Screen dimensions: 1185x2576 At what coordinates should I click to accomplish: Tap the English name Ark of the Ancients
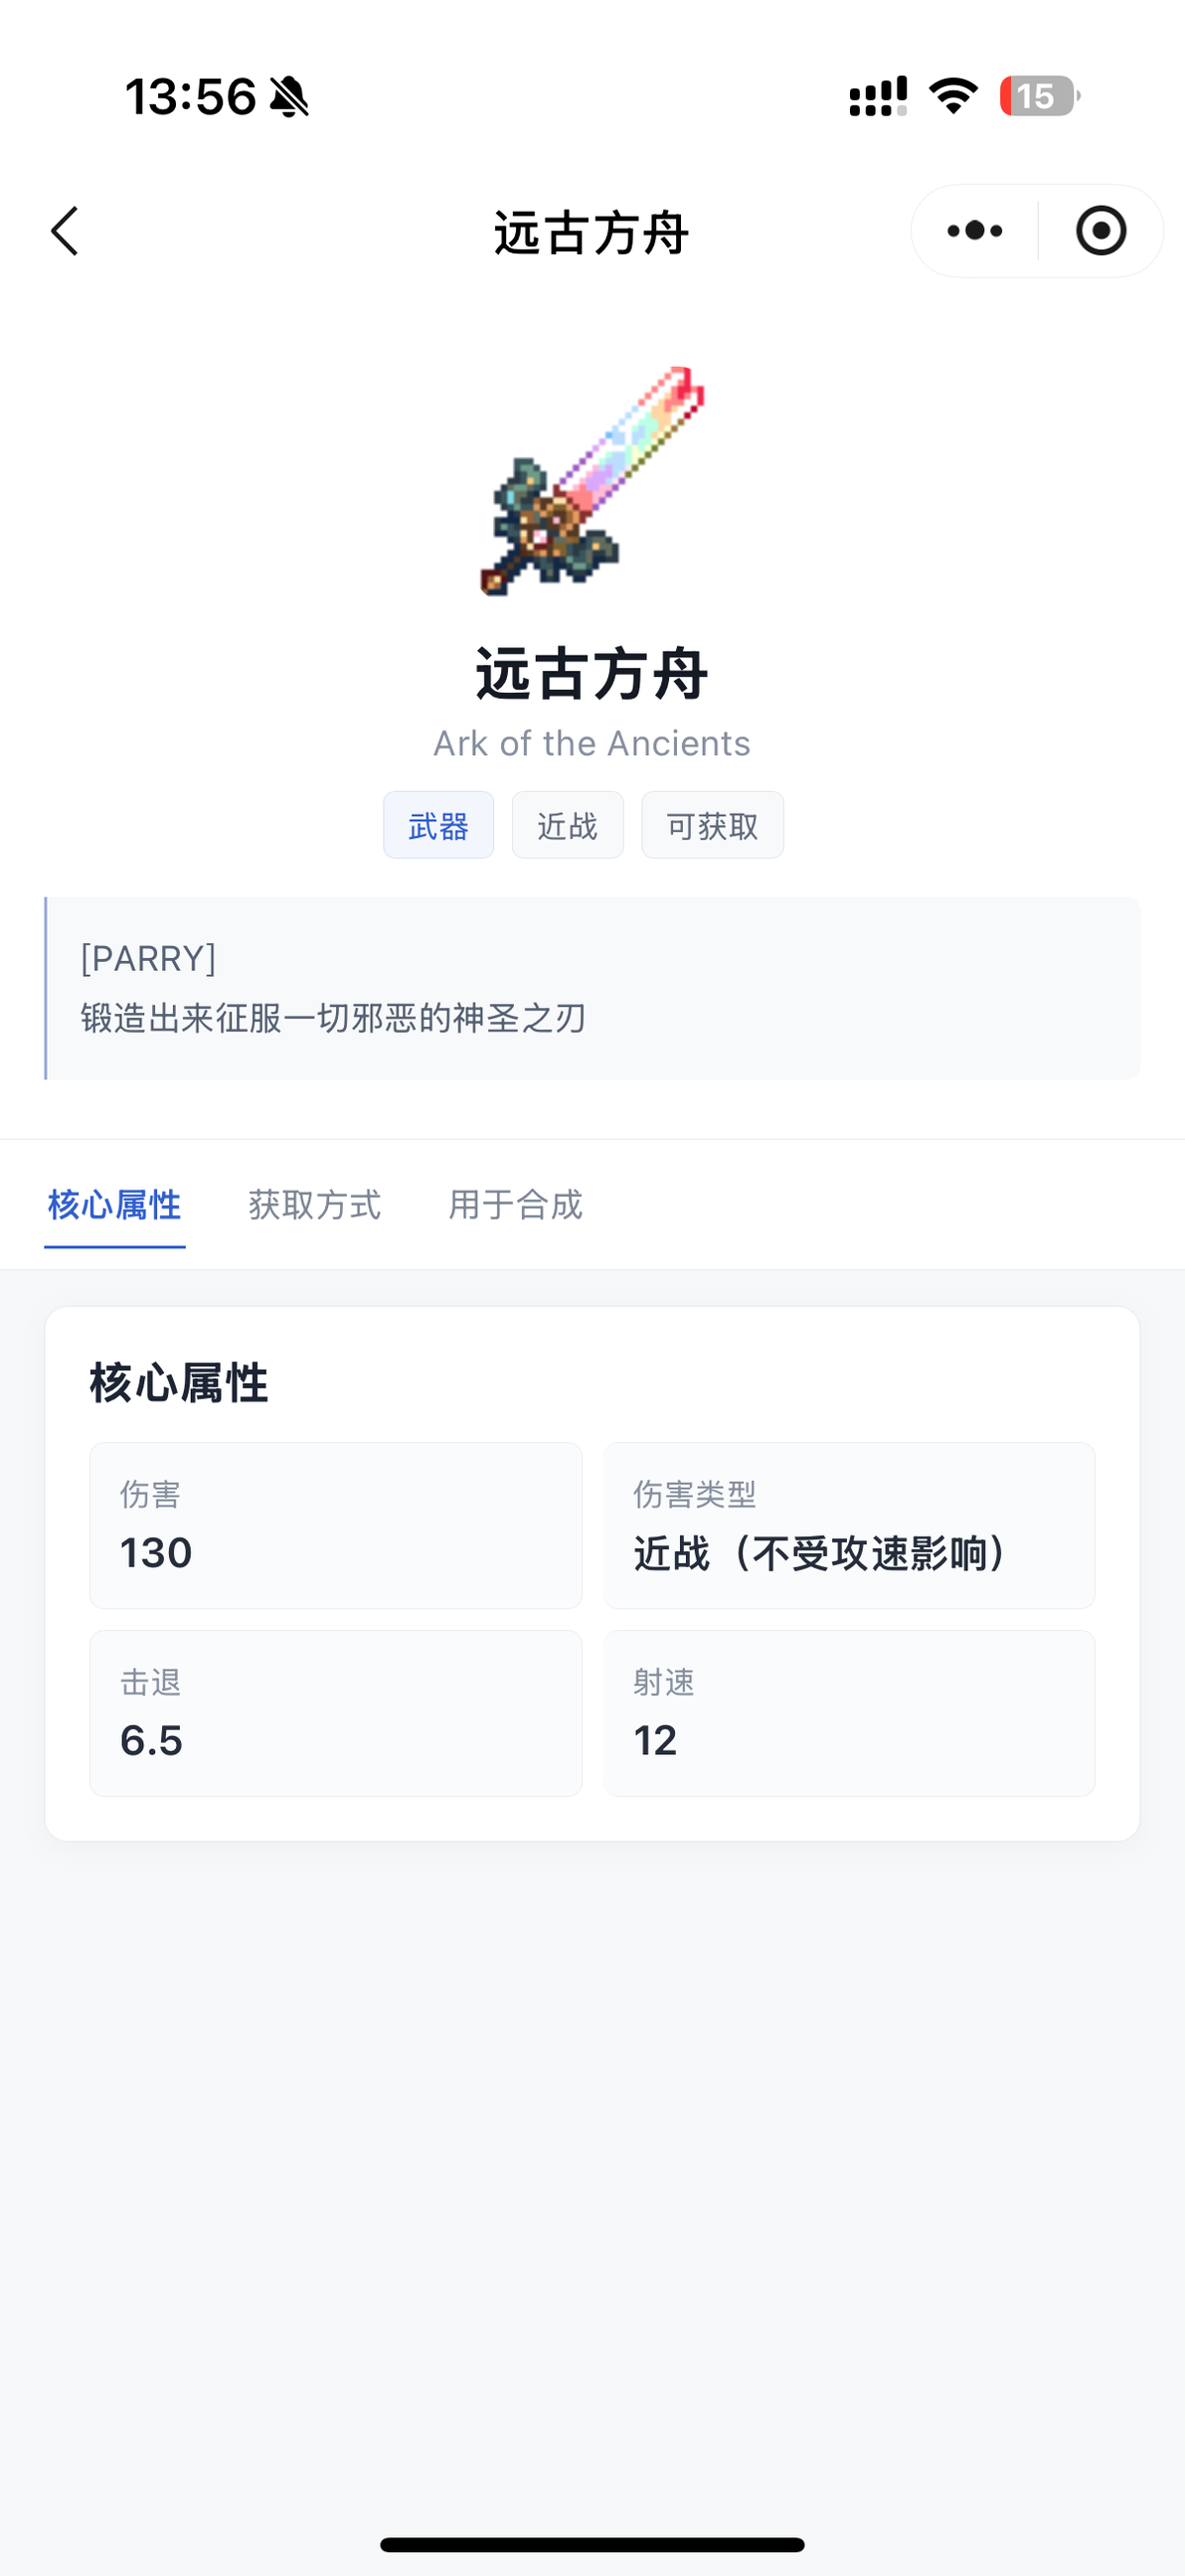click(592, 743)
